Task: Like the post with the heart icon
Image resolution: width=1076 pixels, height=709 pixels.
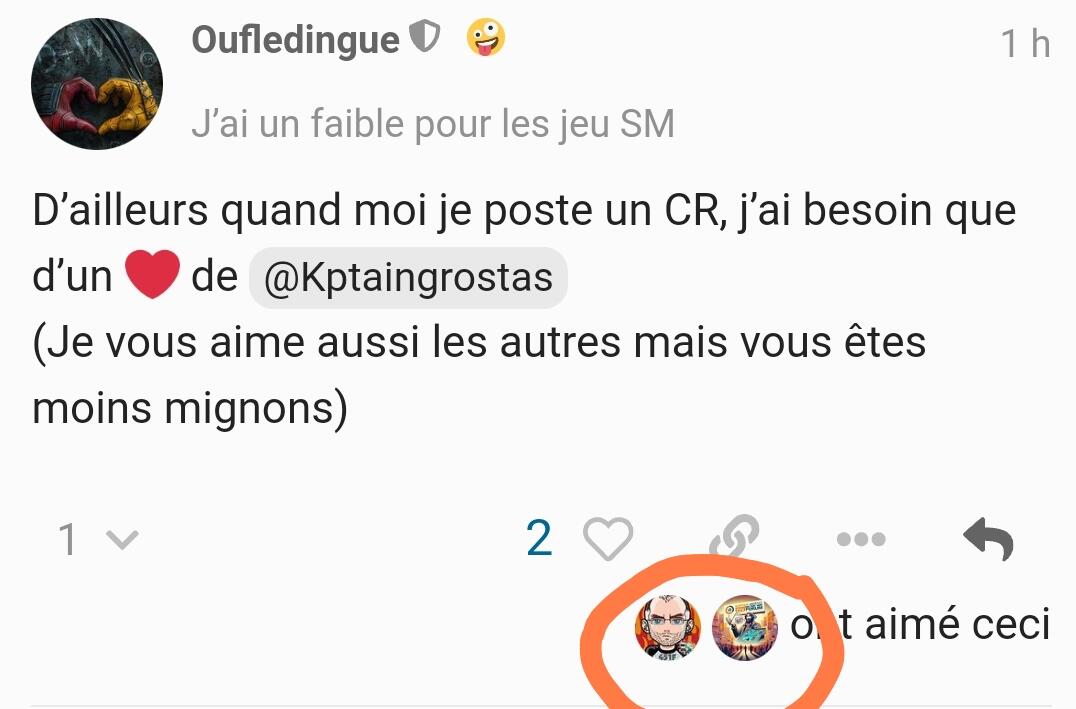Action: tap(608, 539)
